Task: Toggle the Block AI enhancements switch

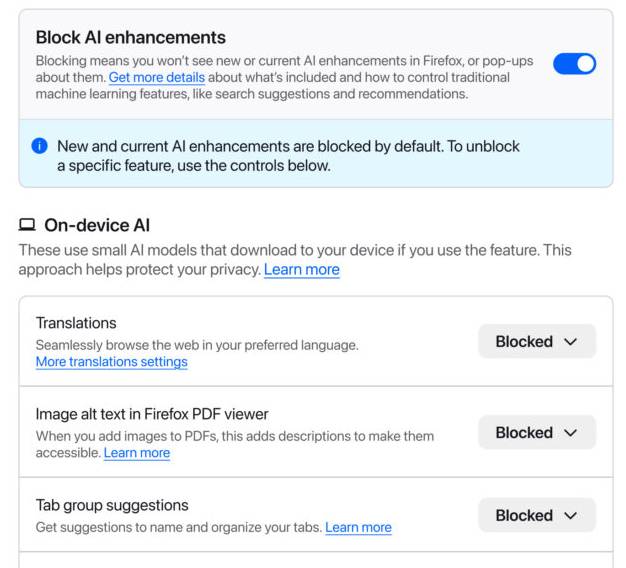Action: click(x=574, y=64)
